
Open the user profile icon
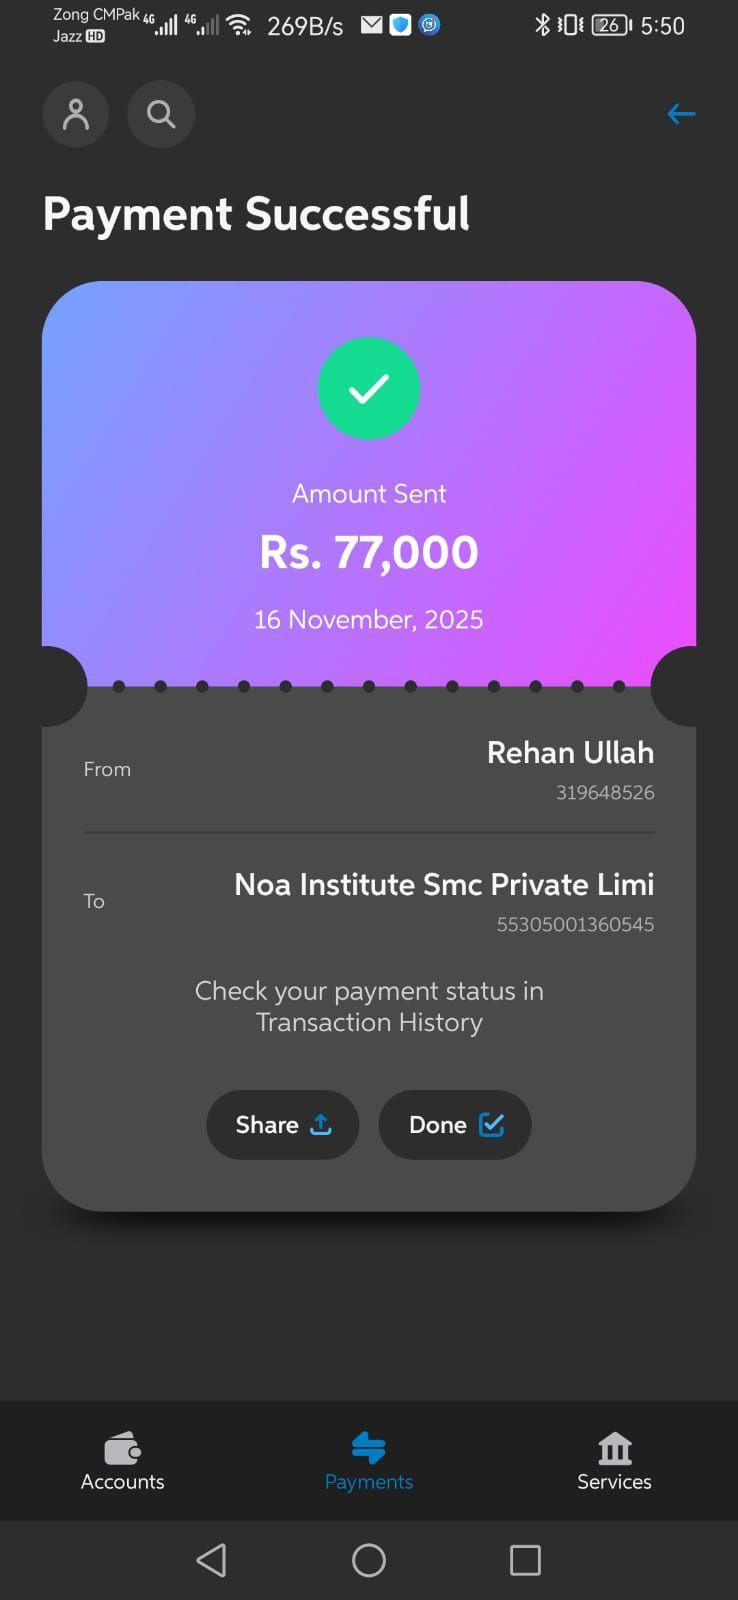tap(76, 114)
